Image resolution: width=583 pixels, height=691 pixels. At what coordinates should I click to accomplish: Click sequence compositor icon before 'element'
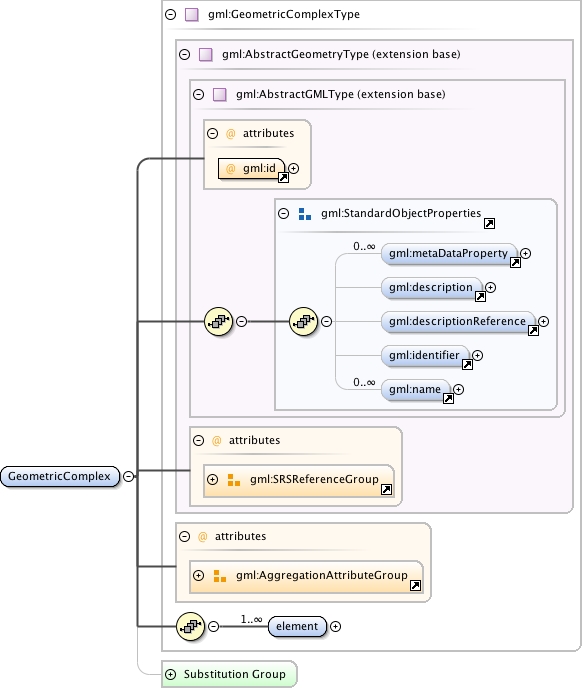(x=190, y=627)
